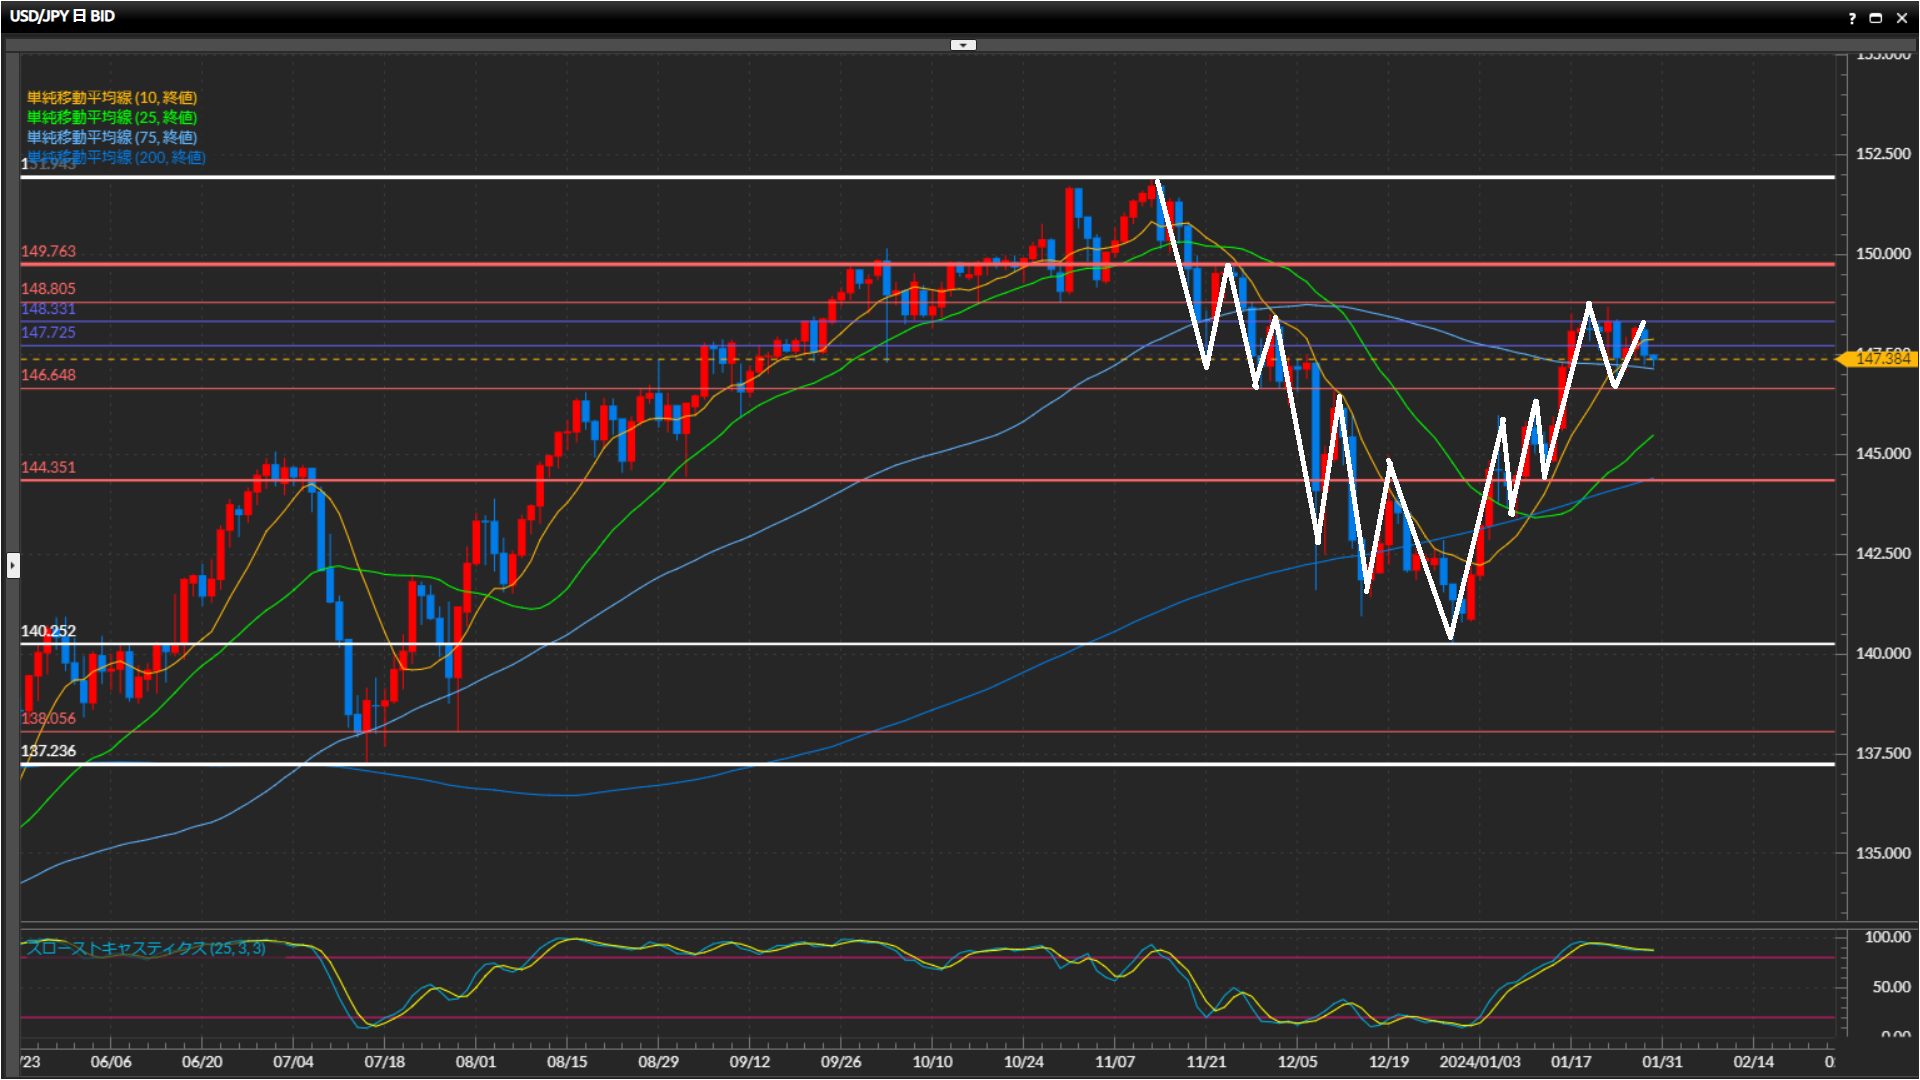
Task: Expand the left side panel arrow
Action: [12, 566]
